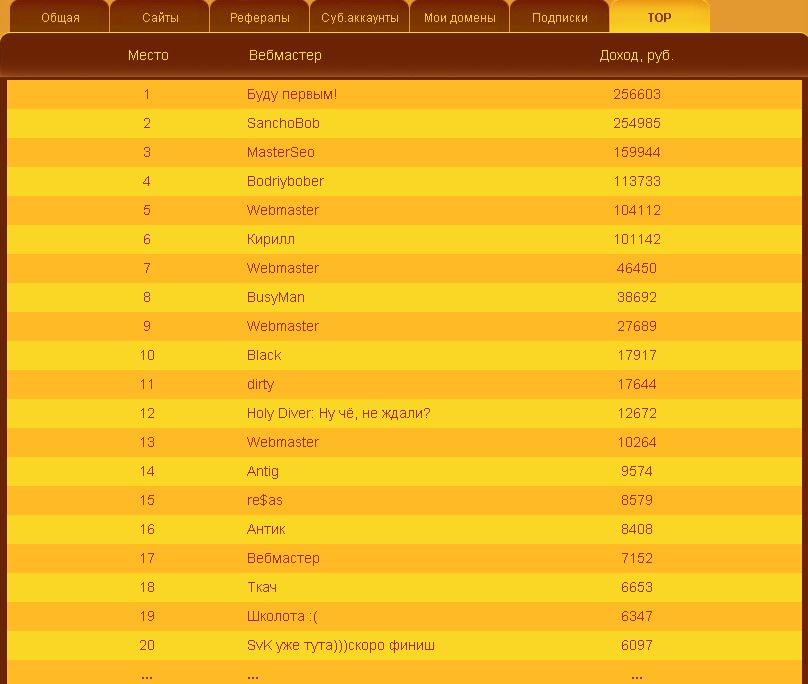
Task: Click income value 6097
Action: pos(636,645)
